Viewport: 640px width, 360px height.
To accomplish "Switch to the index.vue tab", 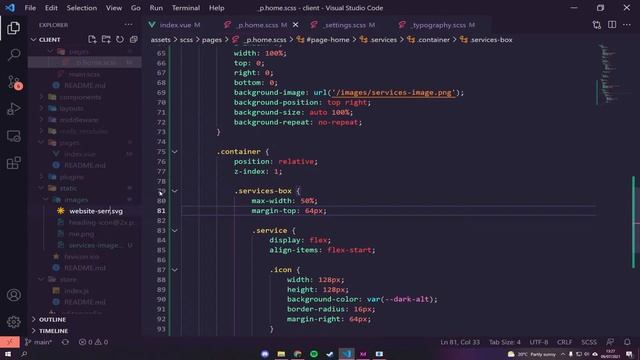I will click(x=180, y=25).
